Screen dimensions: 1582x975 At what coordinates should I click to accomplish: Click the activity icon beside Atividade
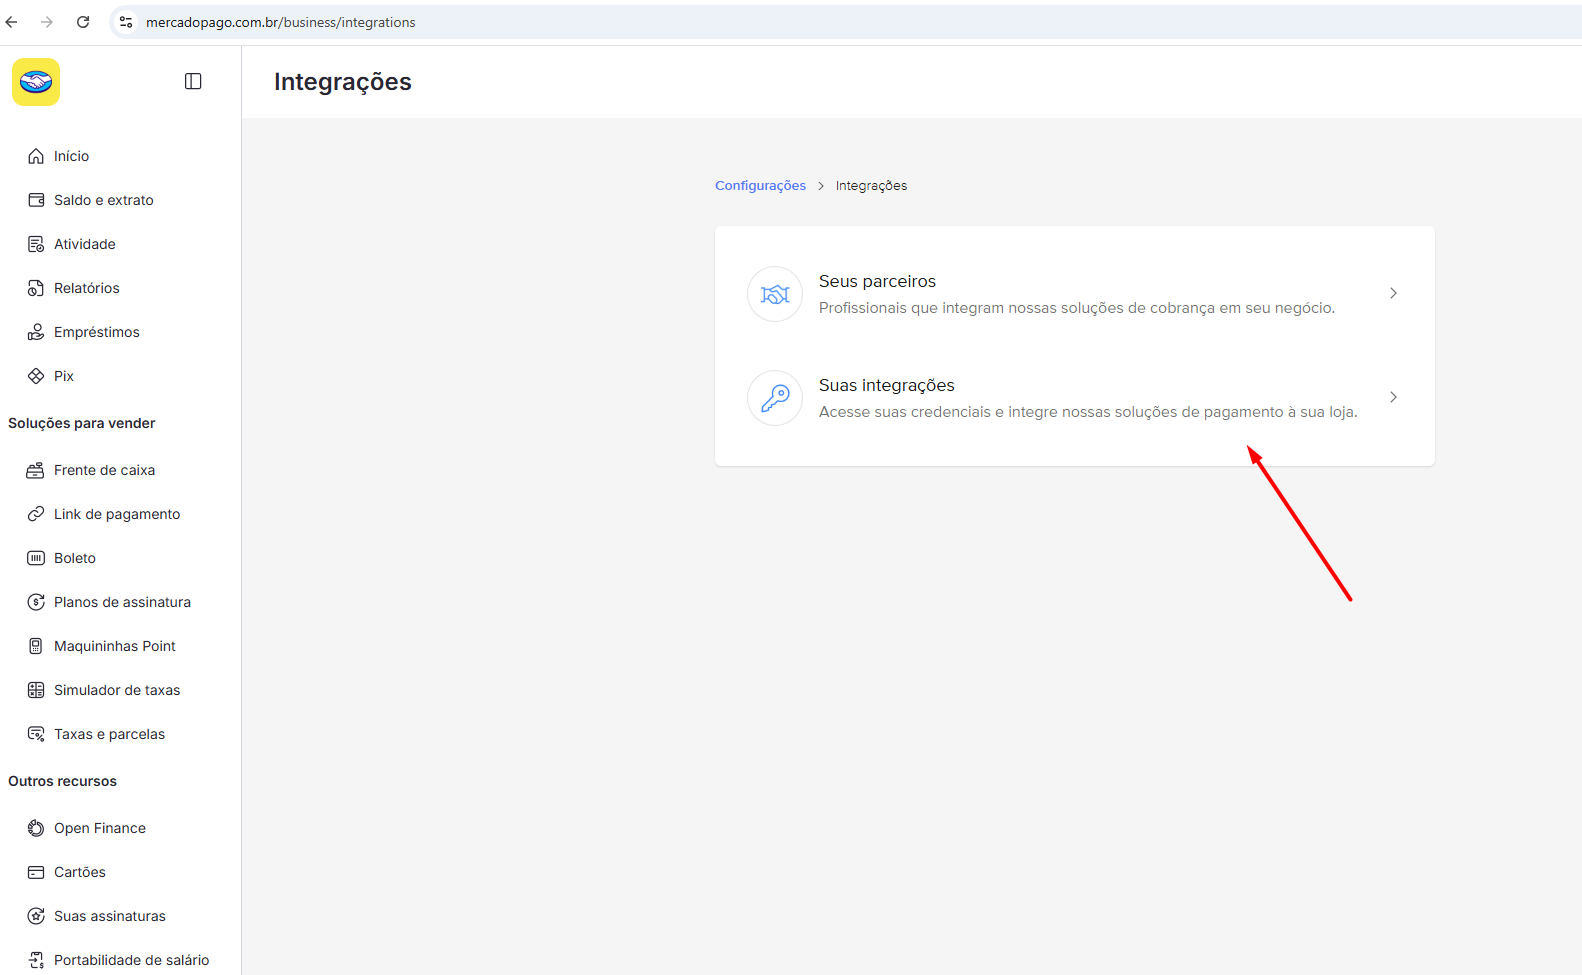(36, 244)
